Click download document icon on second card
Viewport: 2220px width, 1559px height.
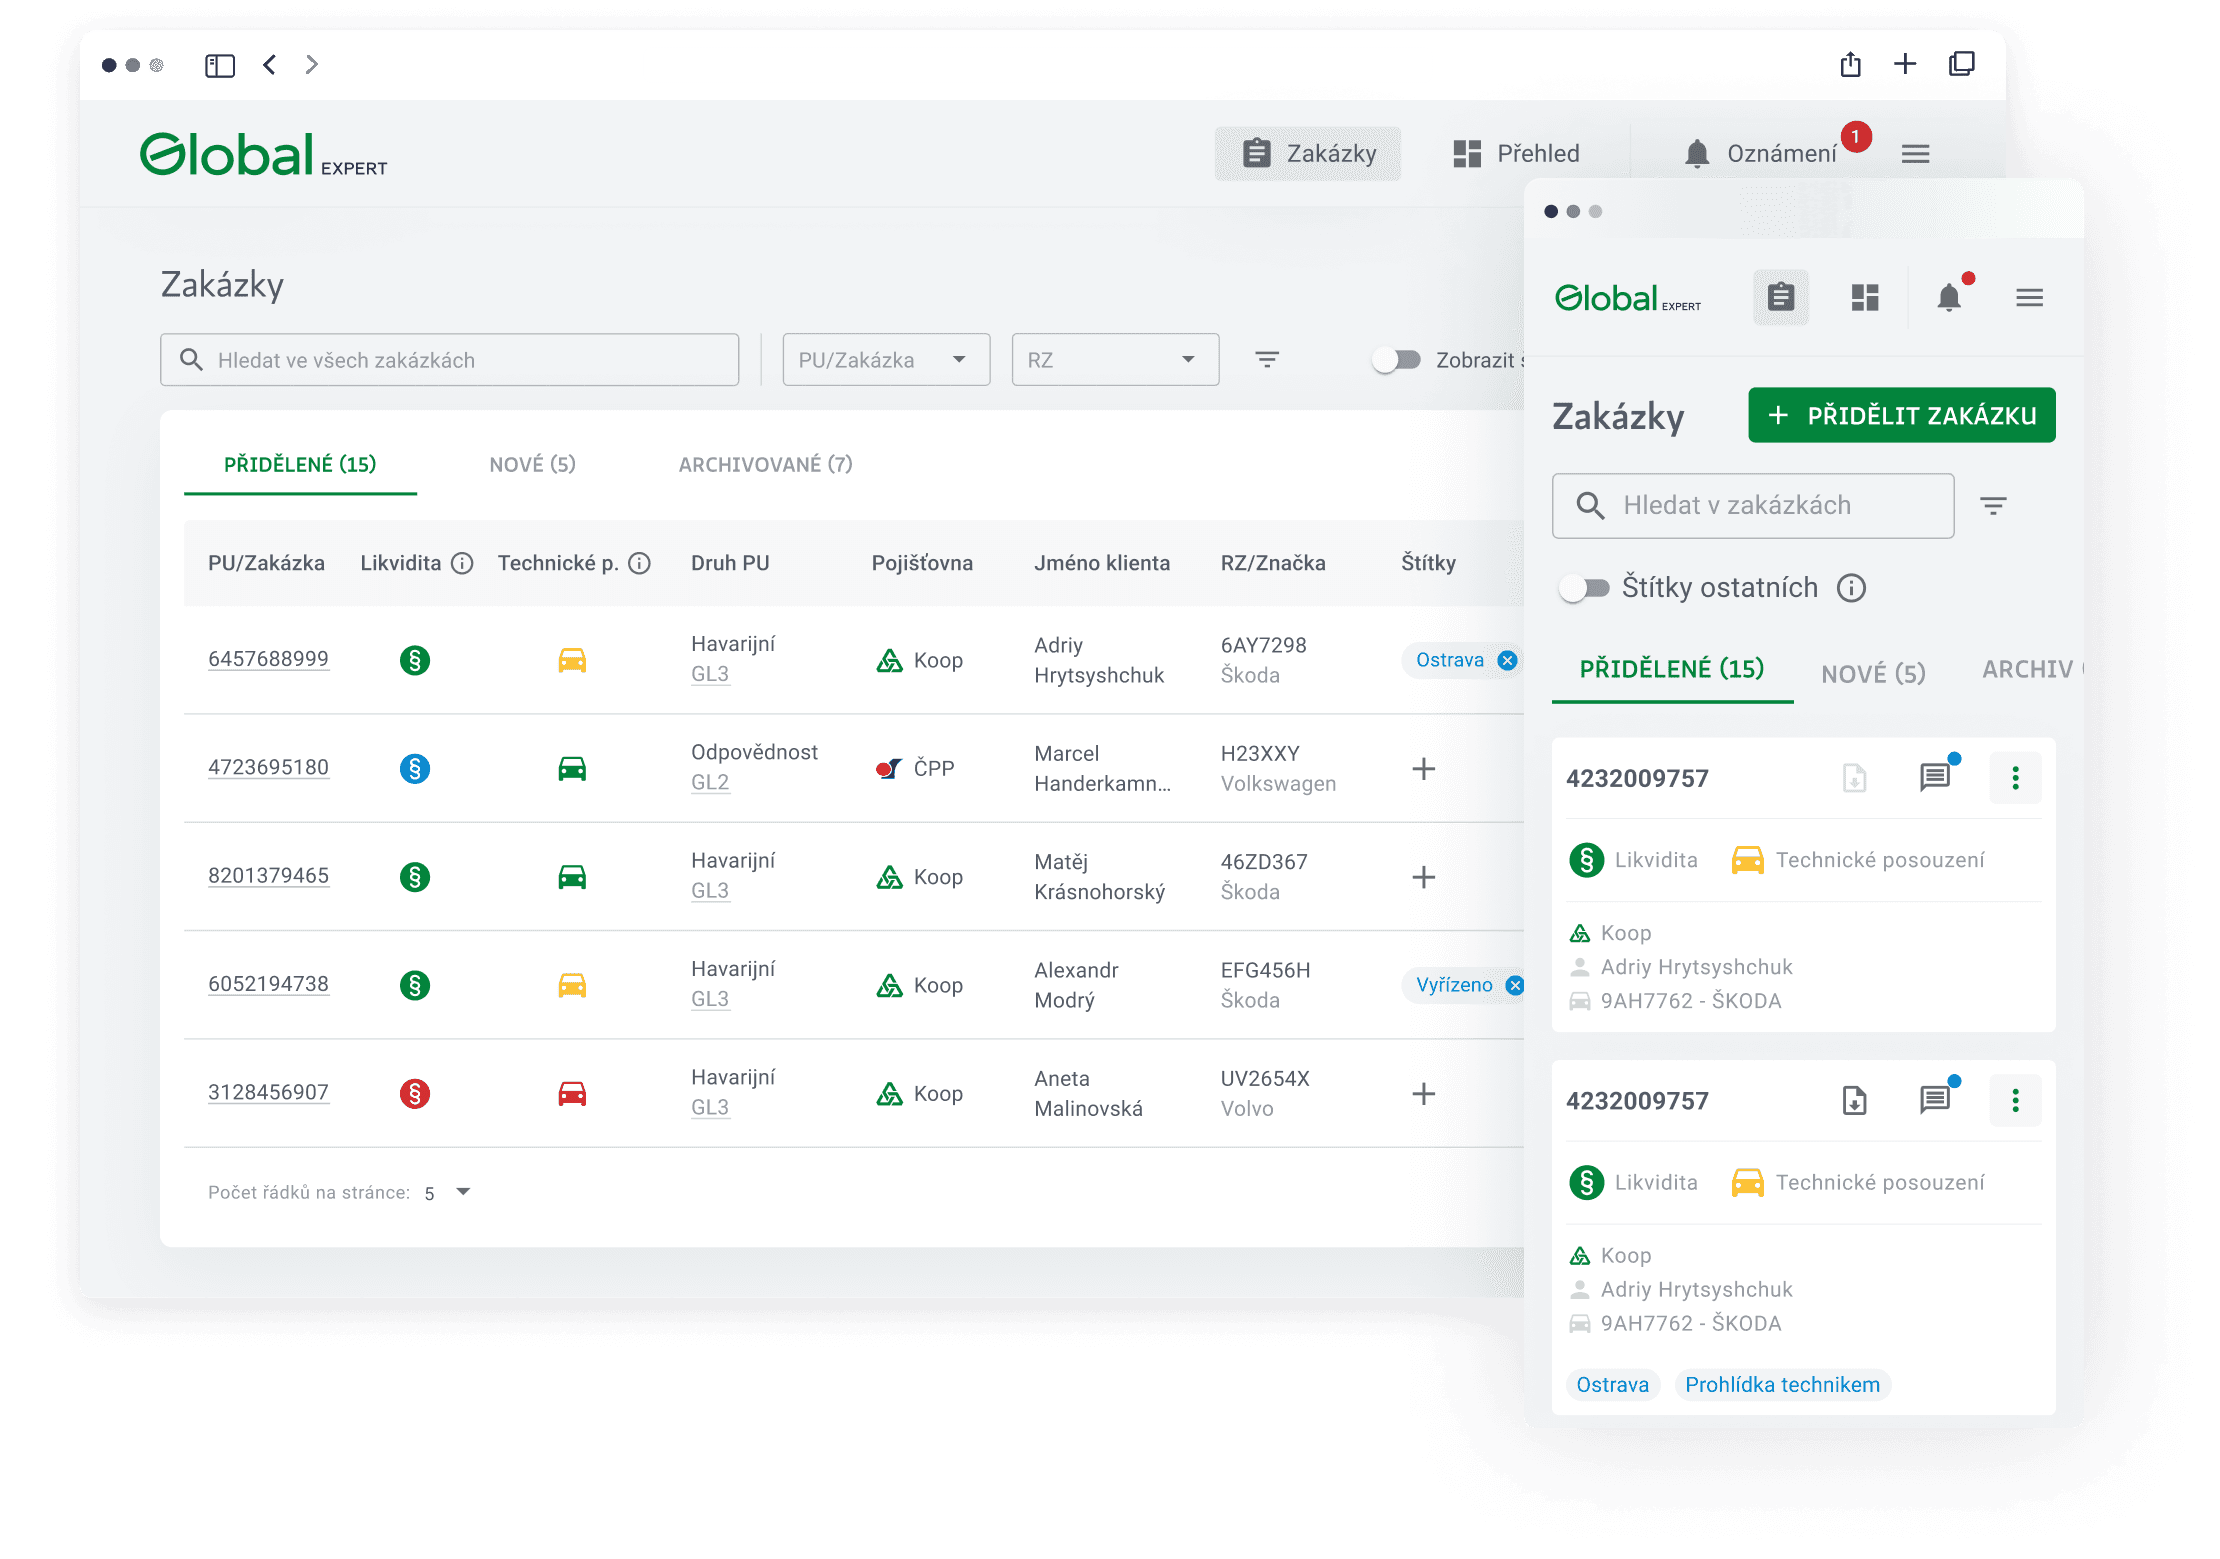coord(1854,1100)
